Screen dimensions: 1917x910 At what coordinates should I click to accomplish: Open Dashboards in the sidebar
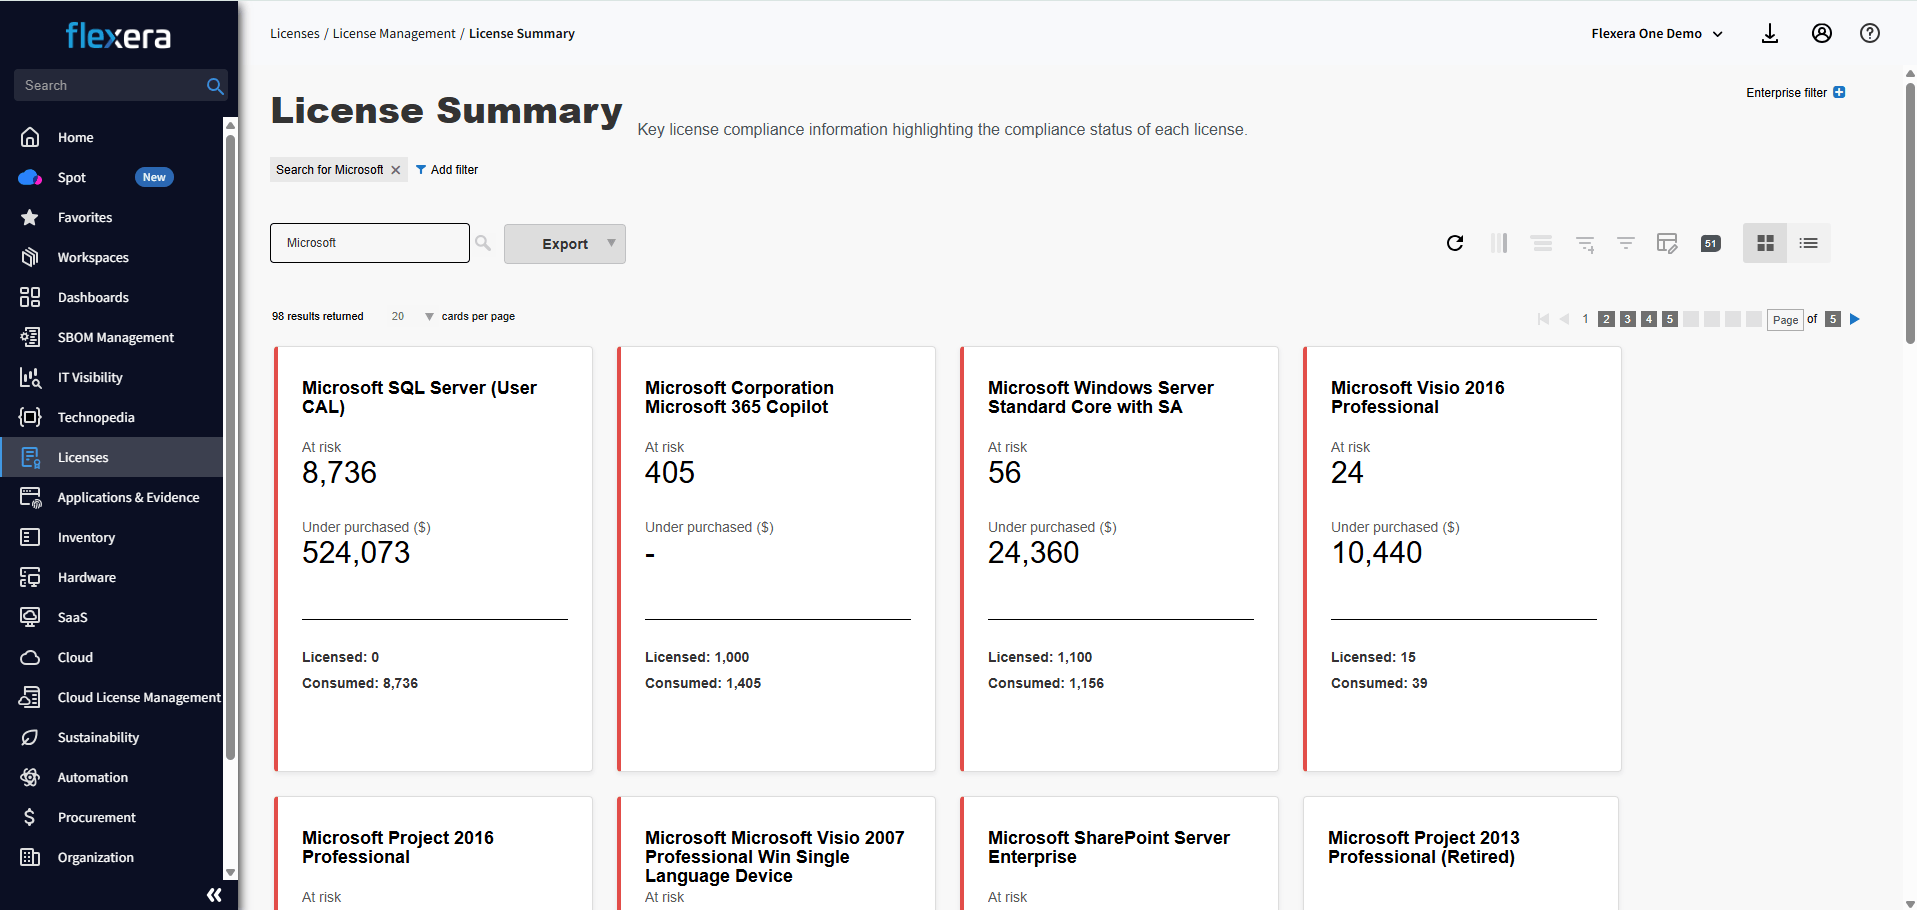(93, 297)
